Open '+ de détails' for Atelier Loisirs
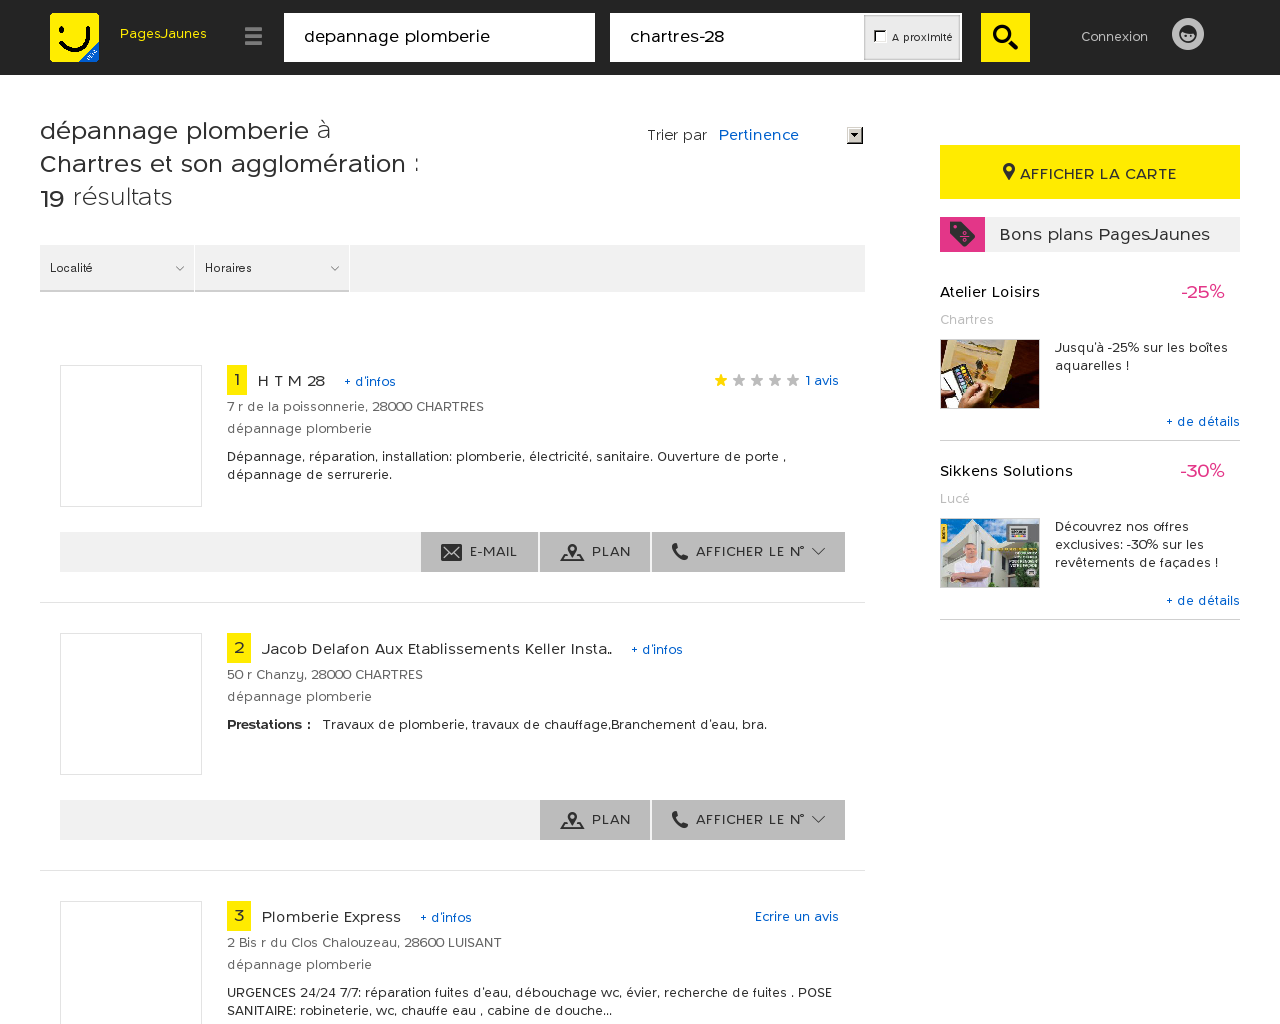The width and height of the screenshot is (1280, 1024). point(1203,422)
